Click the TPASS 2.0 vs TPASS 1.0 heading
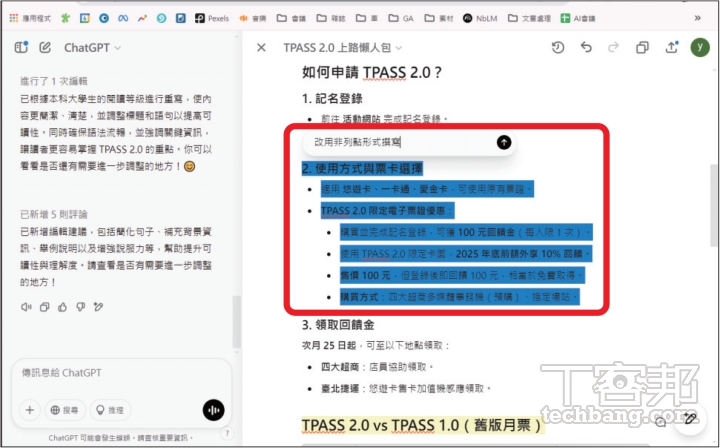 coord(422,426)
